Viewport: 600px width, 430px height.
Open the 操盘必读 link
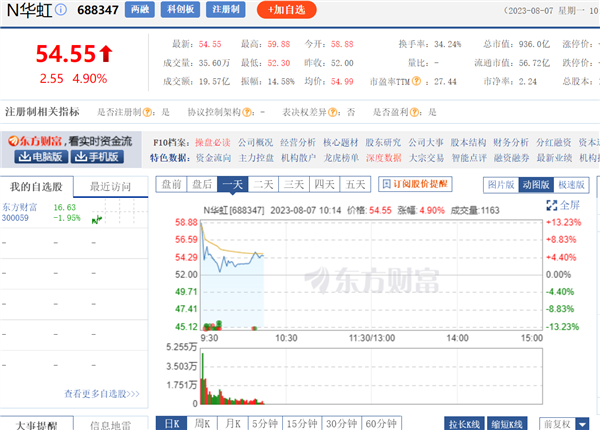click(213, 143)
